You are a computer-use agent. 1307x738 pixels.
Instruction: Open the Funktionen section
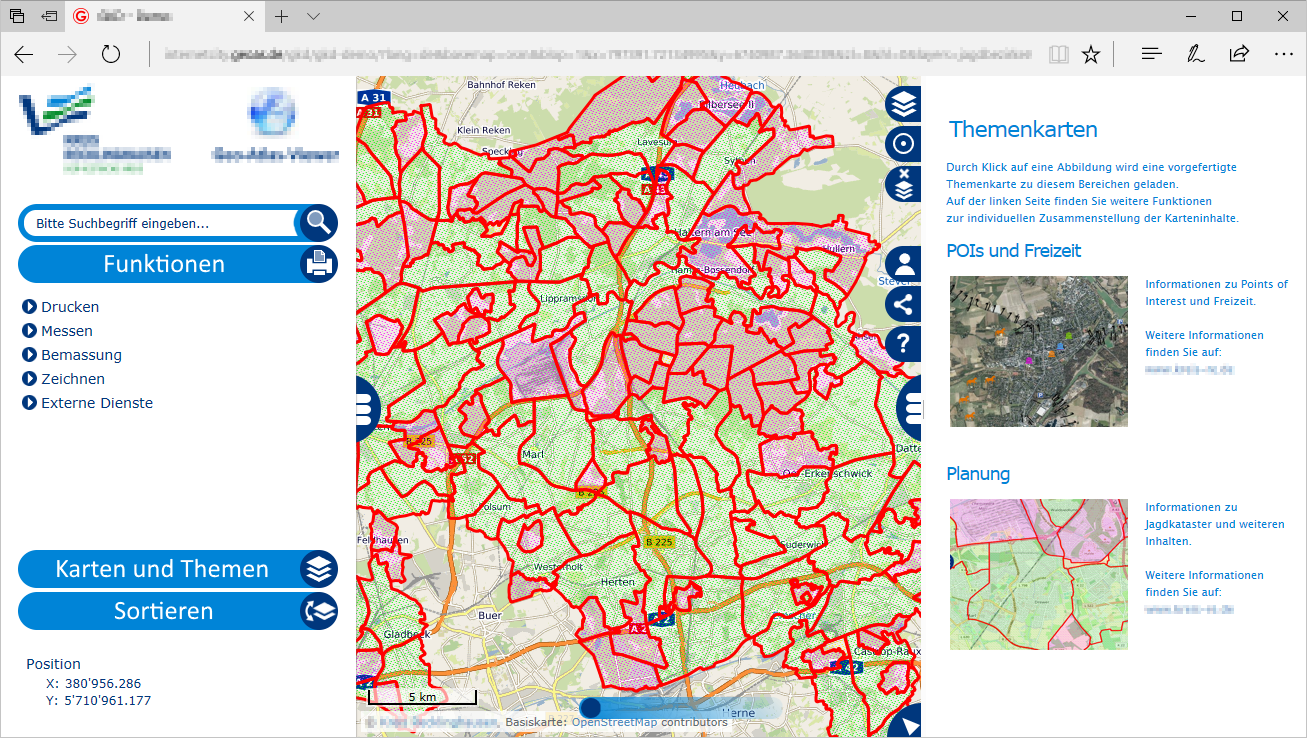(x=164, y=264)
